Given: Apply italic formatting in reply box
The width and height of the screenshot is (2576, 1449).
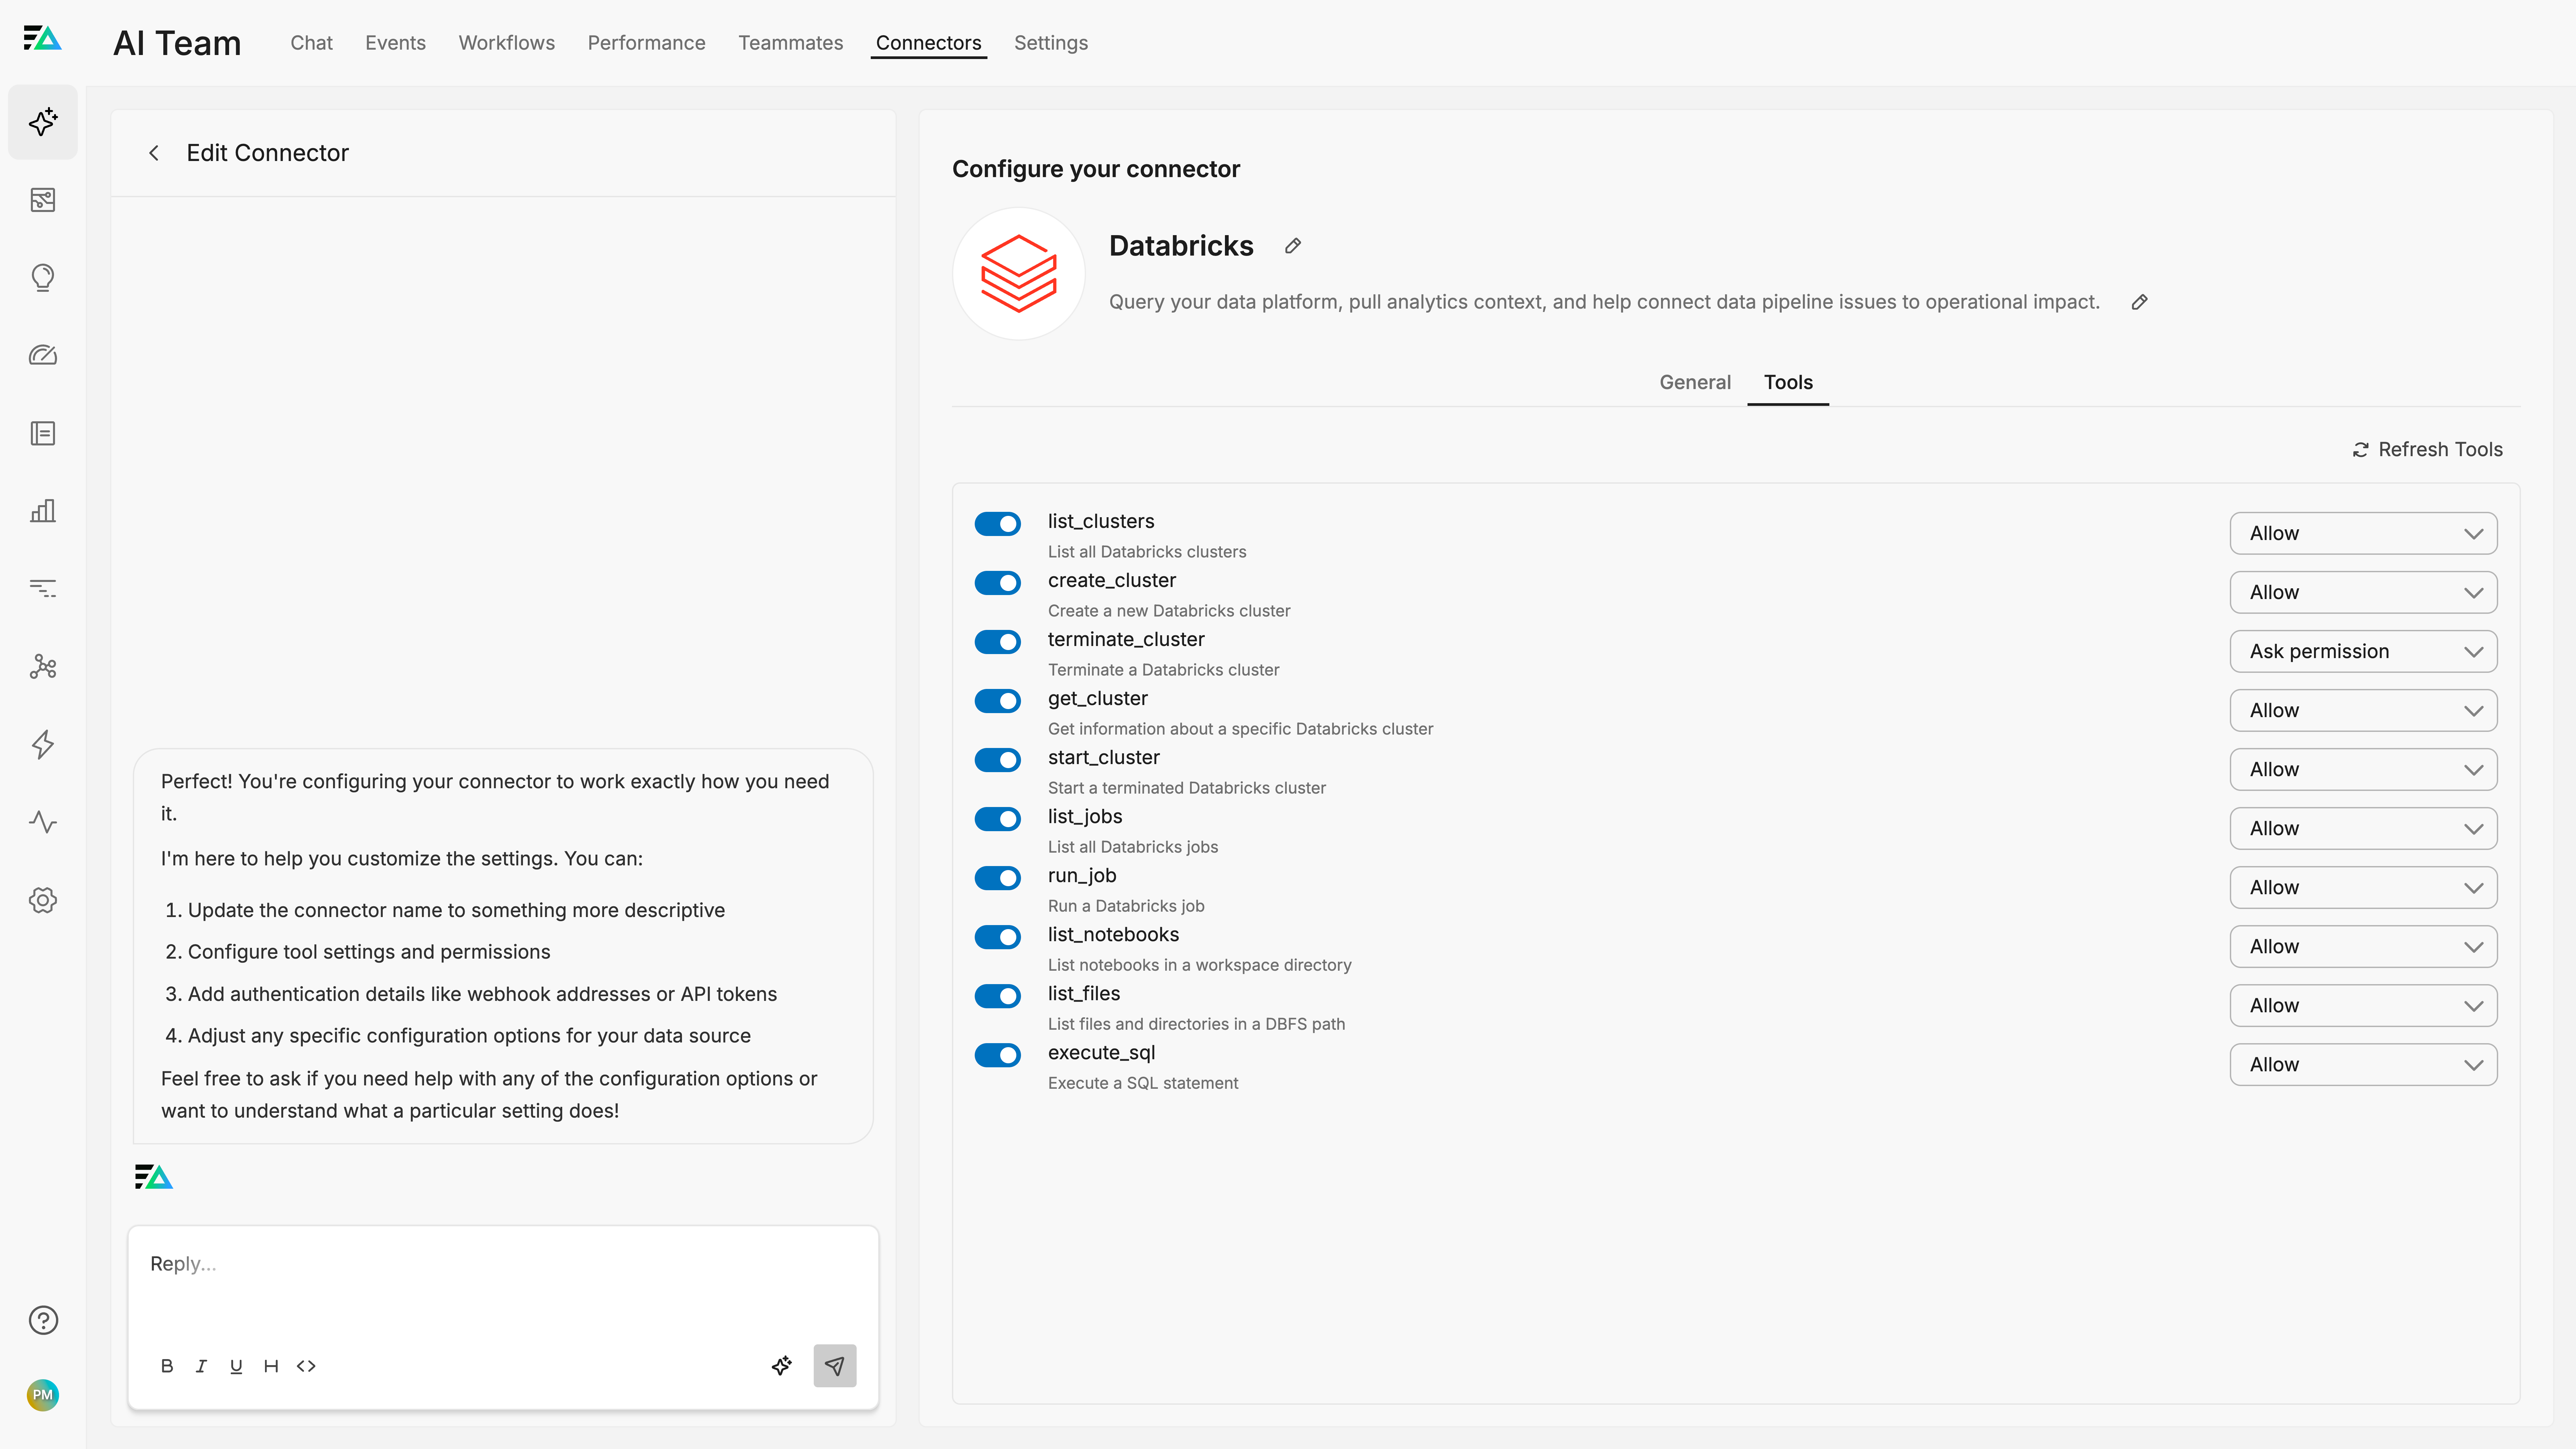Looking at the screenshot, I should pyautogui.click(x=201, y=1366).
